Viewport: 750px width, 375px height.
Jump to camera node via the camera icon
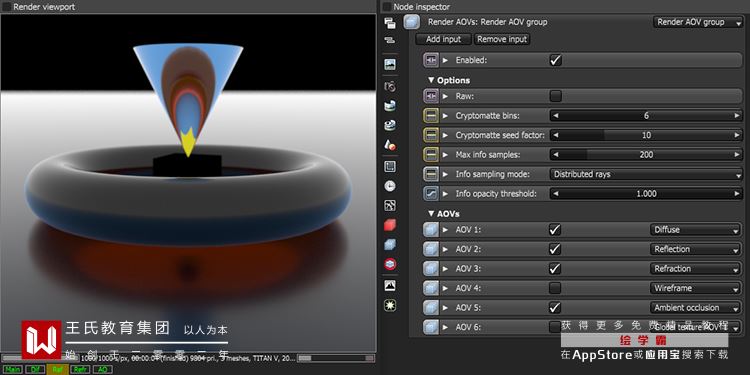390,86
